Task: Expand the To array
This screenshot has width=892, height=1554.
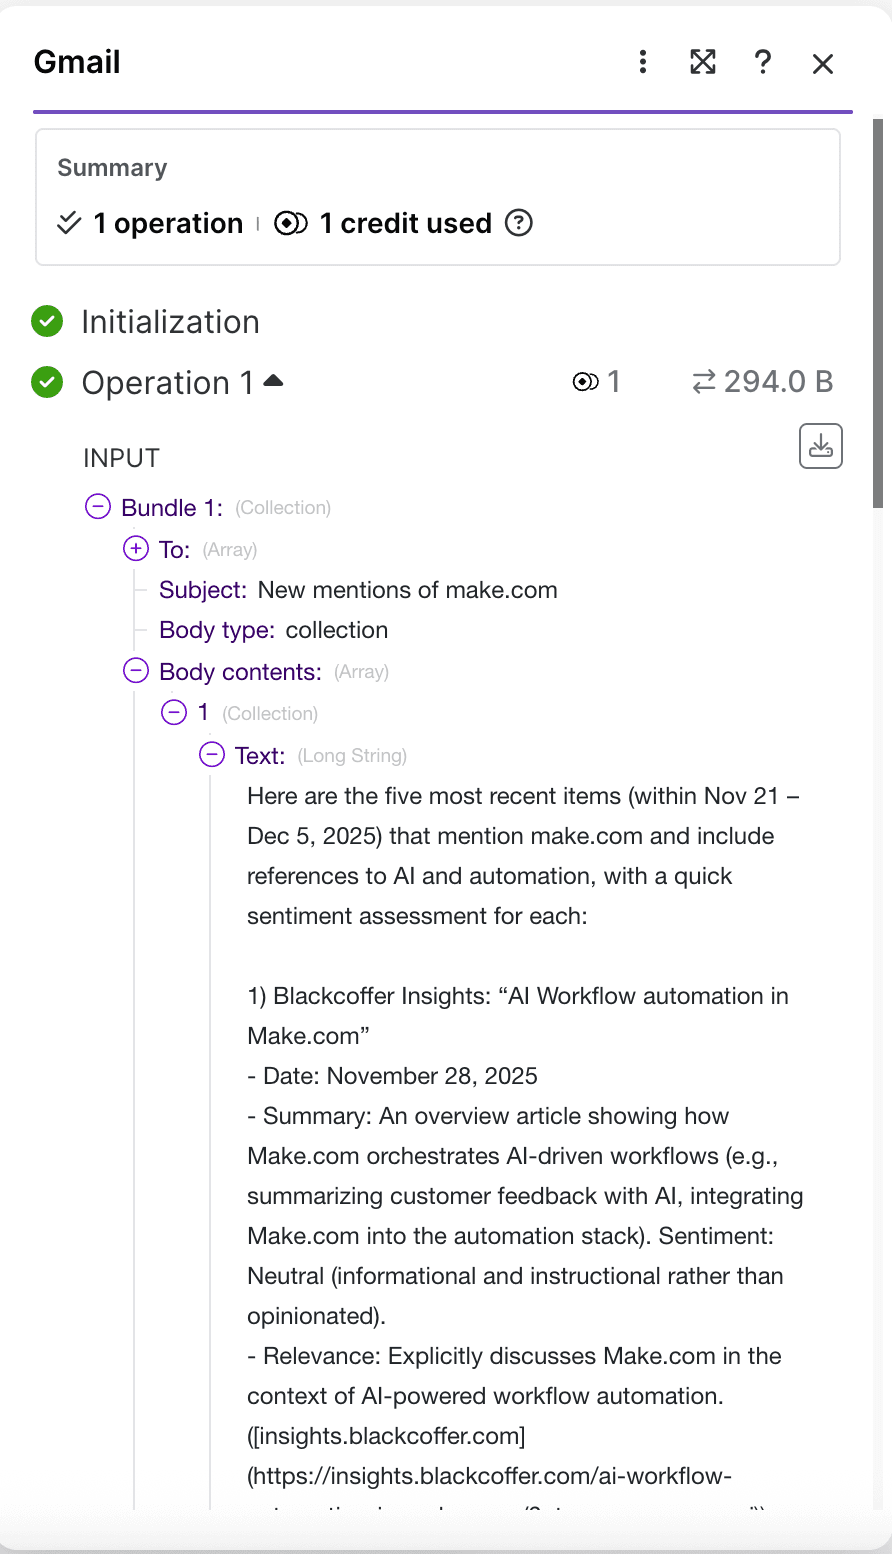Action: pyautogui.click(x=135, y=548)
